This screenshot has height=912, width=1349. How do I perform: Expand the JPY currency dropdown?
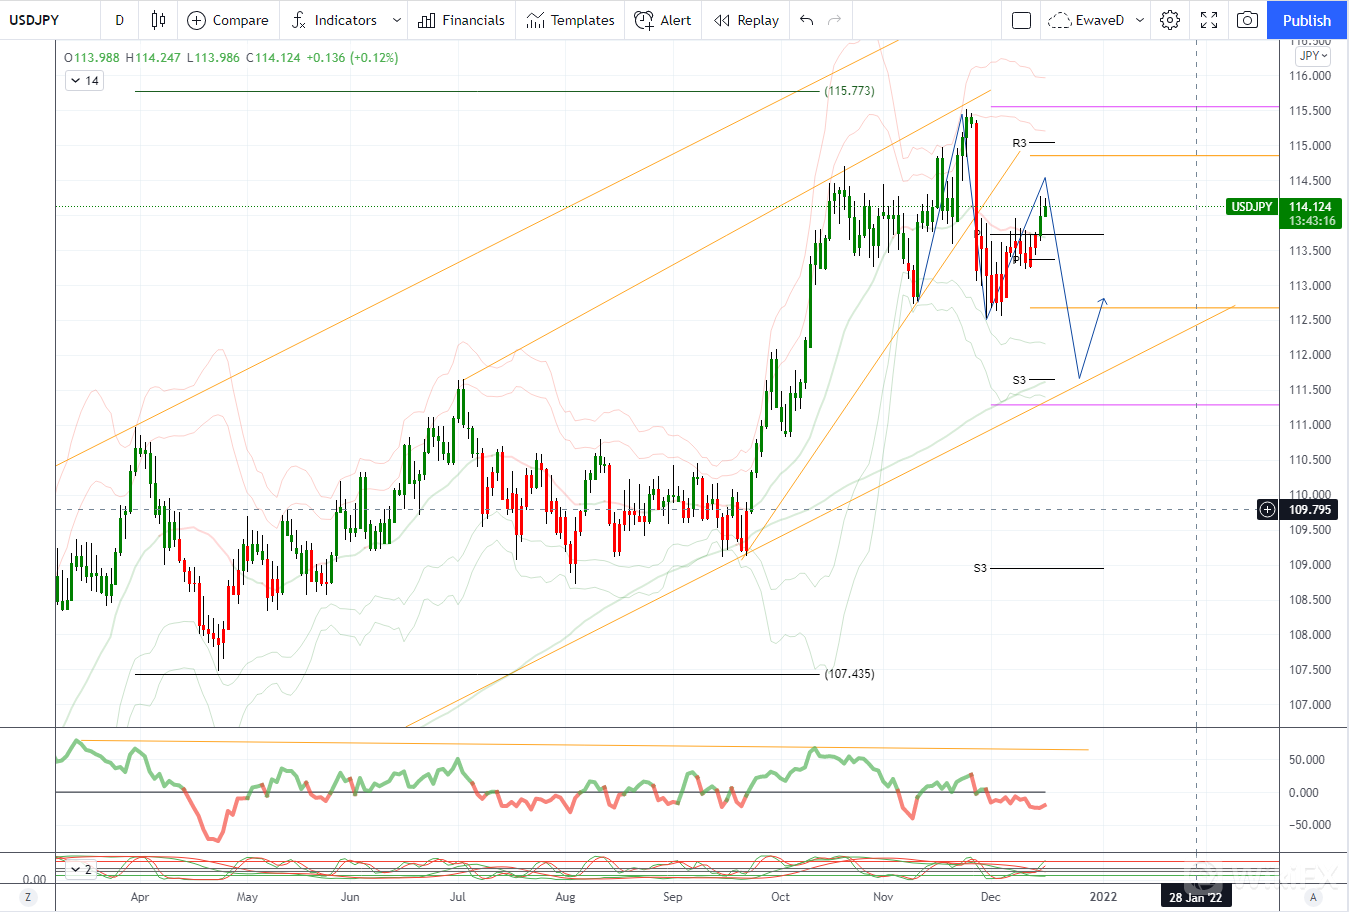pos(1313,56)
